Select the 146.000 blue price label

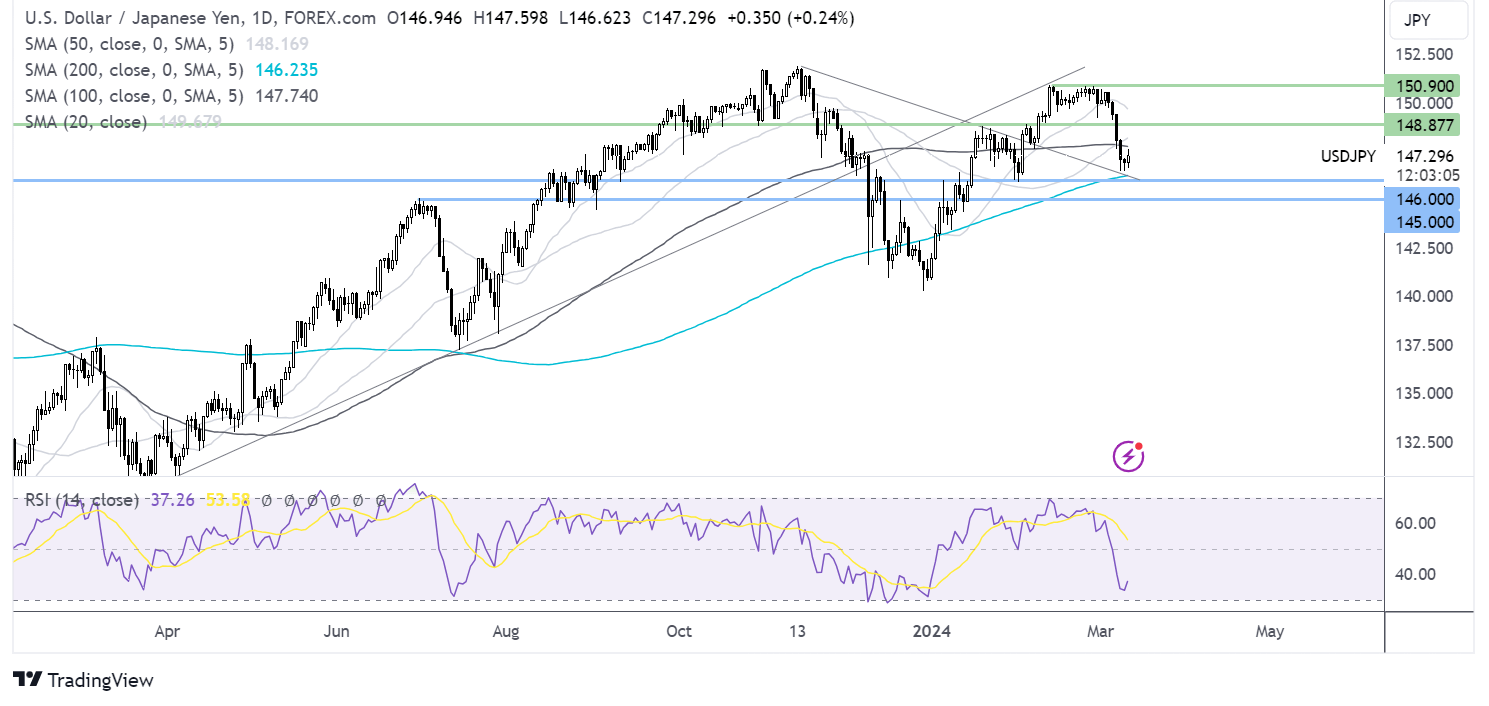point(1422,199)
